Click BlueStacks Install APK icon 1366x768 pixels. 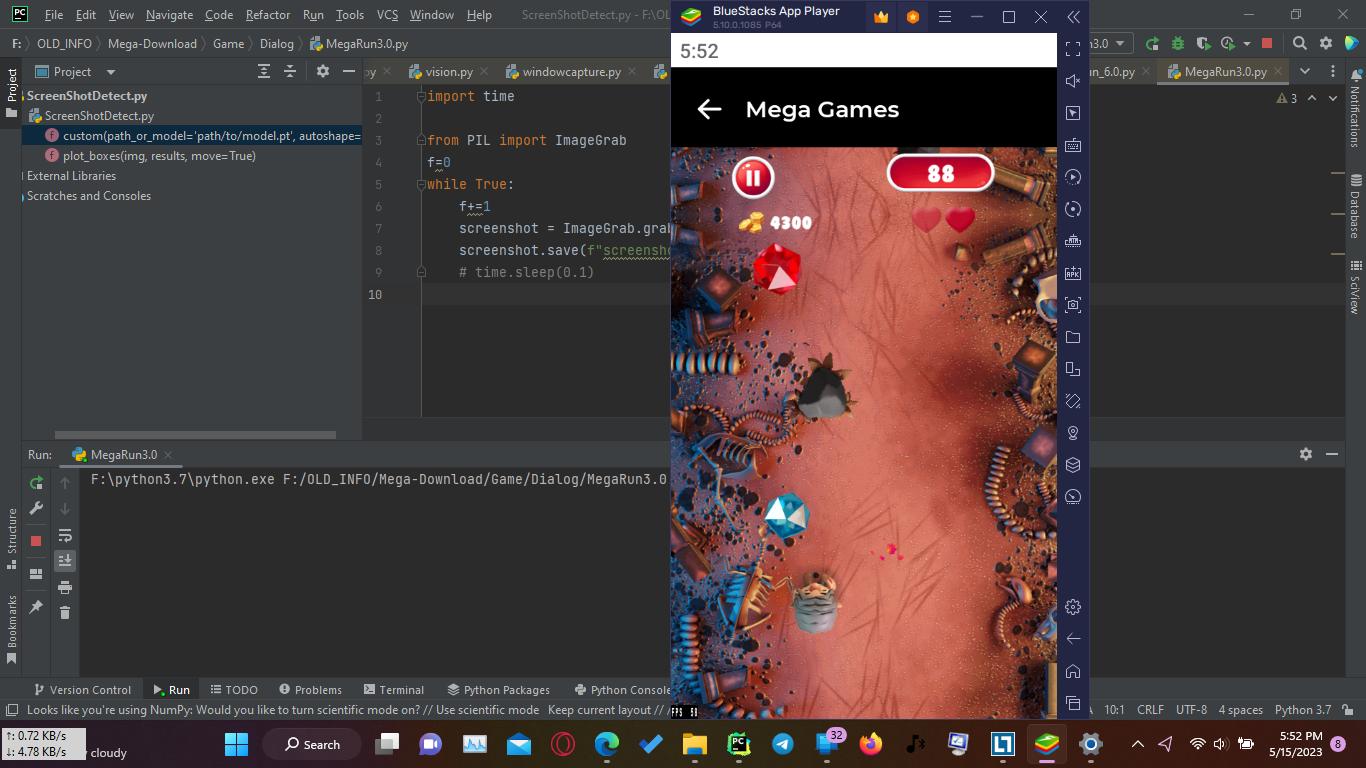pos(1073,273)
